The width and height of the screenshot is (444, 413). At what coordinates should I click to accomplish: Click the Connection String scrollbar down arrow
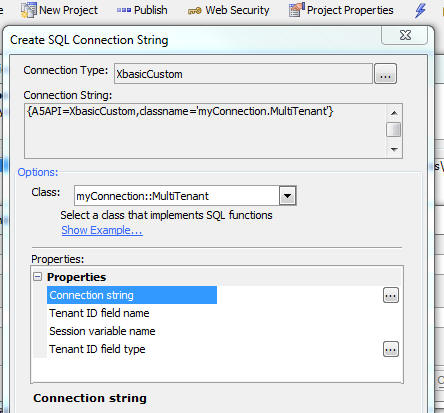click(394, 149)
